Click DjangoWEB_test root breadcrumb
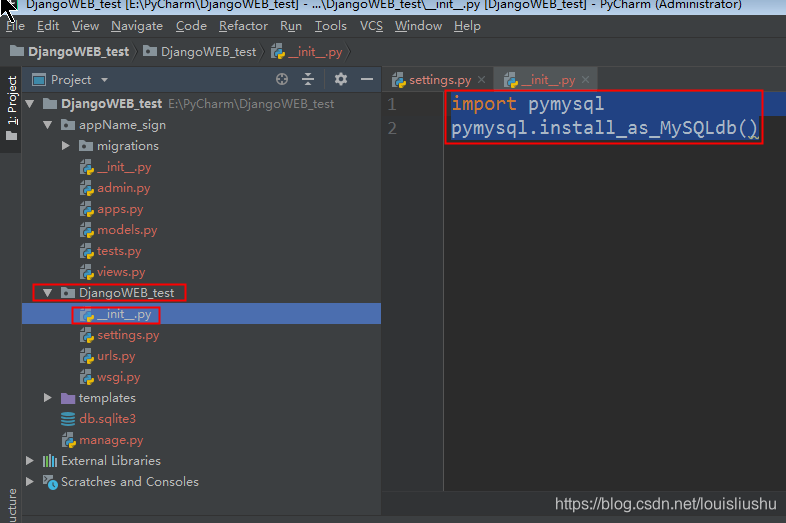The width and height of the screenshot is (786, 523). tap(69, 52)
